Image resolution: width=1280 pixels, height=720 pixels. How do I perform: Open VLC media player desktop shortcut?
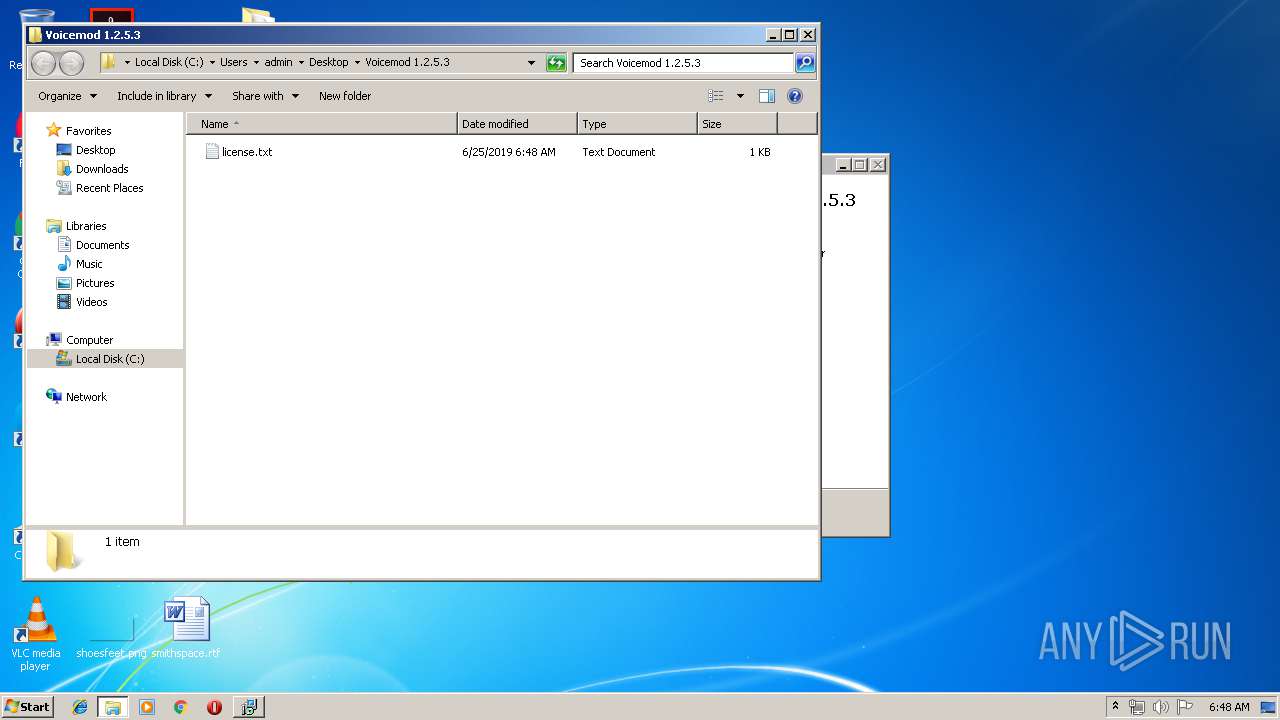[35, 633]
